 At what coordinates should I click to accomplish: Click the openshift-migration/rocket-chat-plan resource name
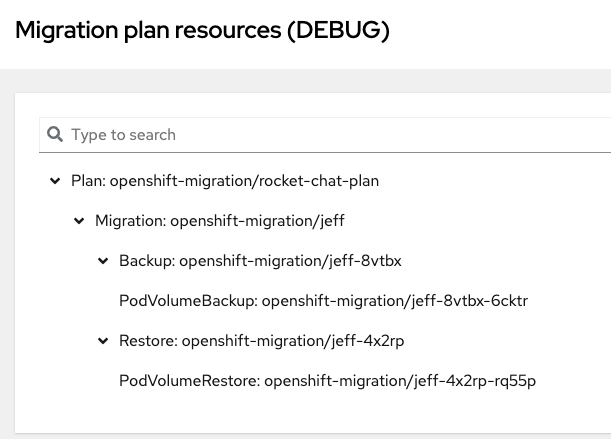click(244, 181)
